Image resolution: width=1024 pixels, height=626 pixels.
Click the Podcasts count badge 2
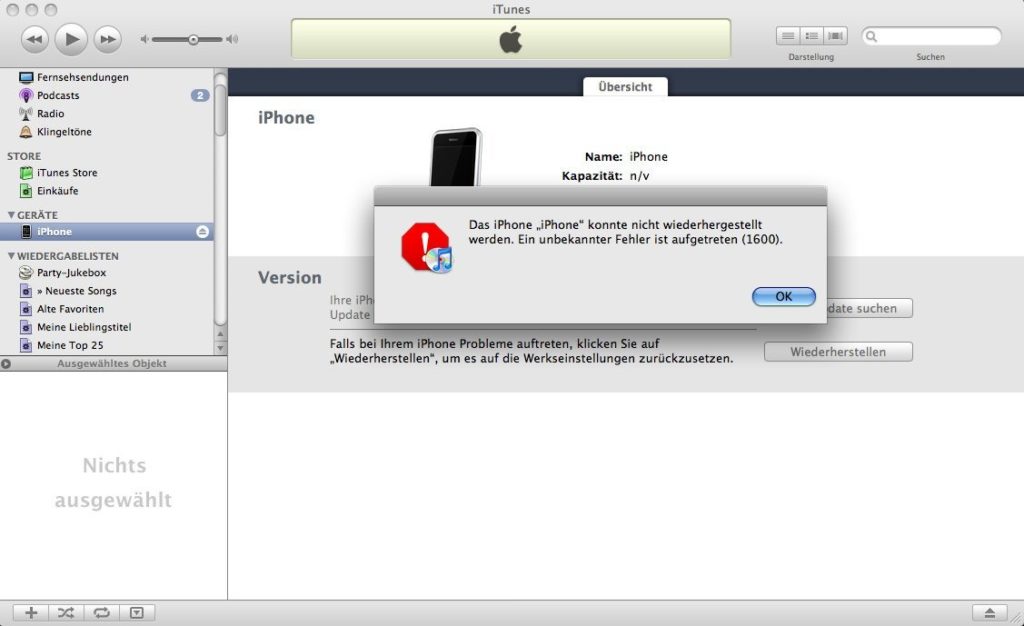pos(200,95)
